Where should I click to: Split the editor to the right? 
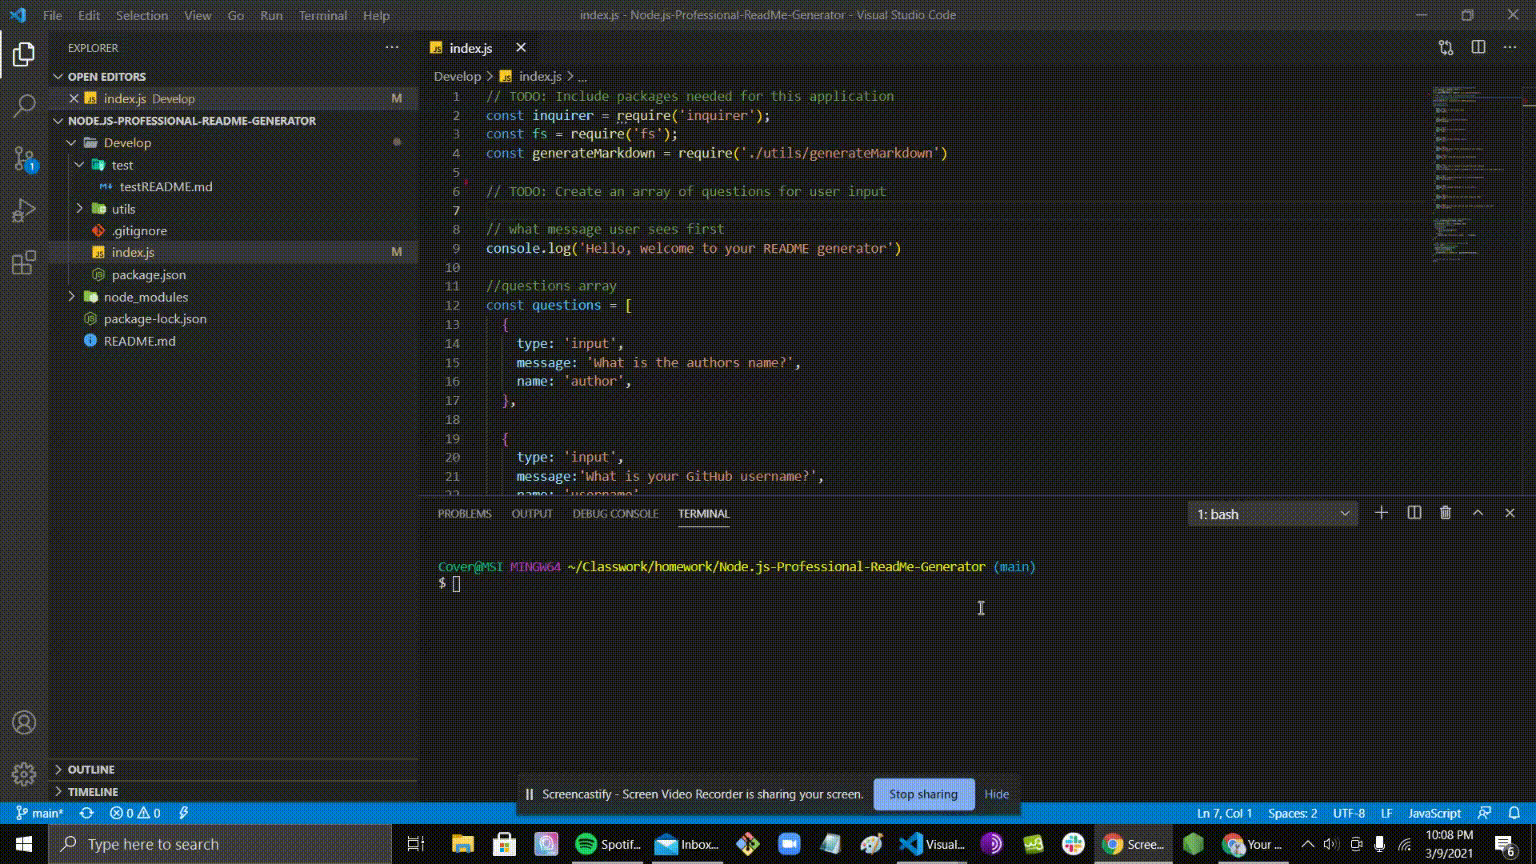click(x=1478, y=48)
